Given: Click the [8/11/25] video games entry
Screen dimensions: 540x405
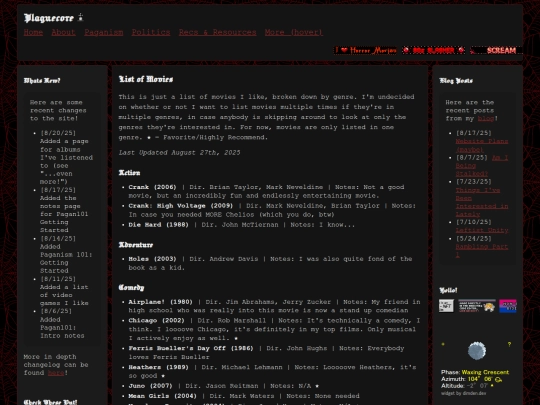Looking at the screenshot, I should click(64, 291).
